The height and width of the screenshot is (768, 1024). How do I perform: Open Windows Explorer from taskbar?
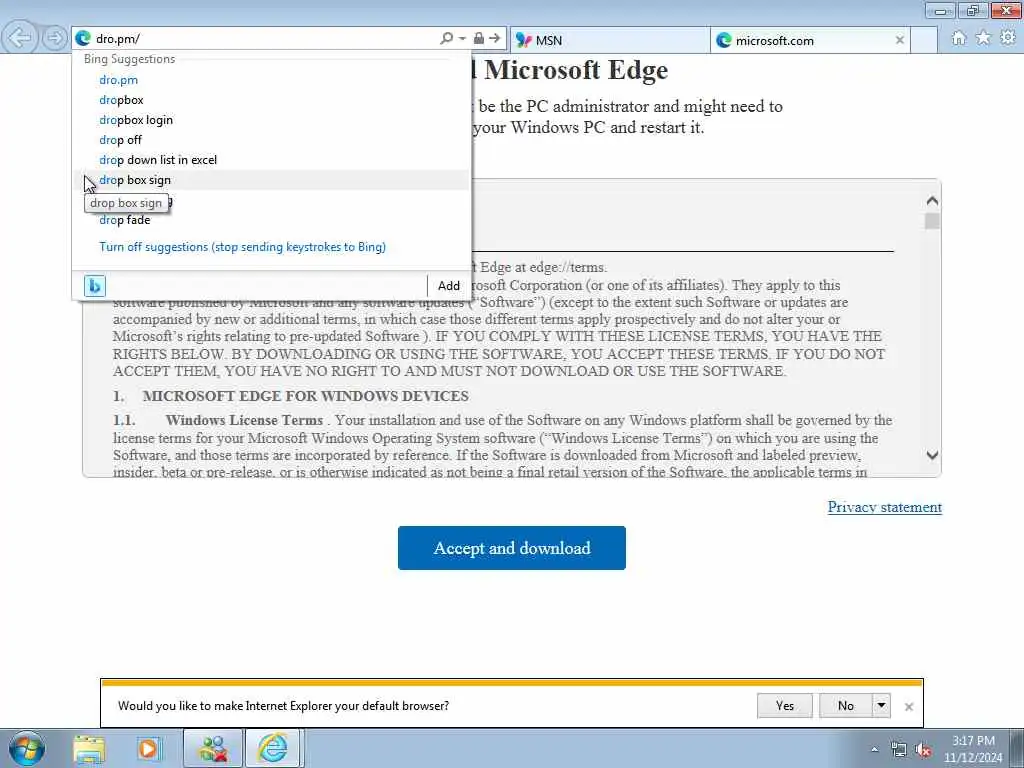click(89, 749)
